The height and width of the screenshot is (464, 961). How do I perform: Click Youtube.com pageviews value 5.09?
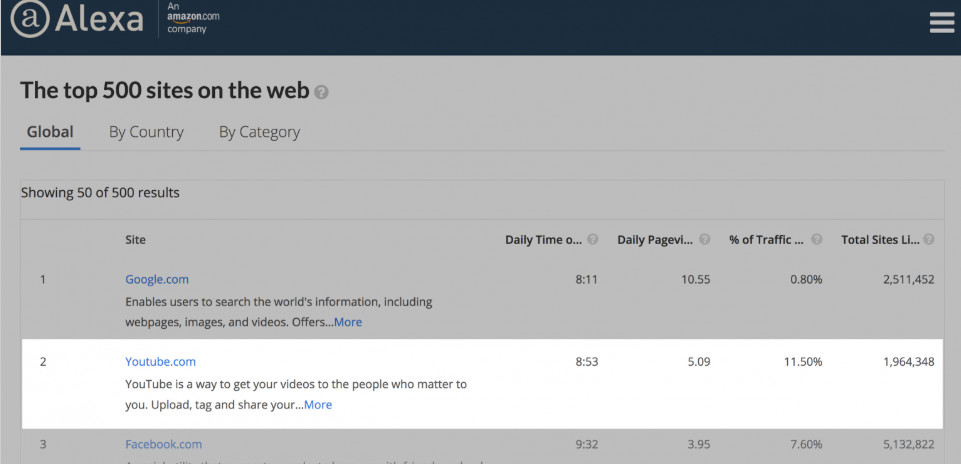pyautogui.click(x=698, y=362)
